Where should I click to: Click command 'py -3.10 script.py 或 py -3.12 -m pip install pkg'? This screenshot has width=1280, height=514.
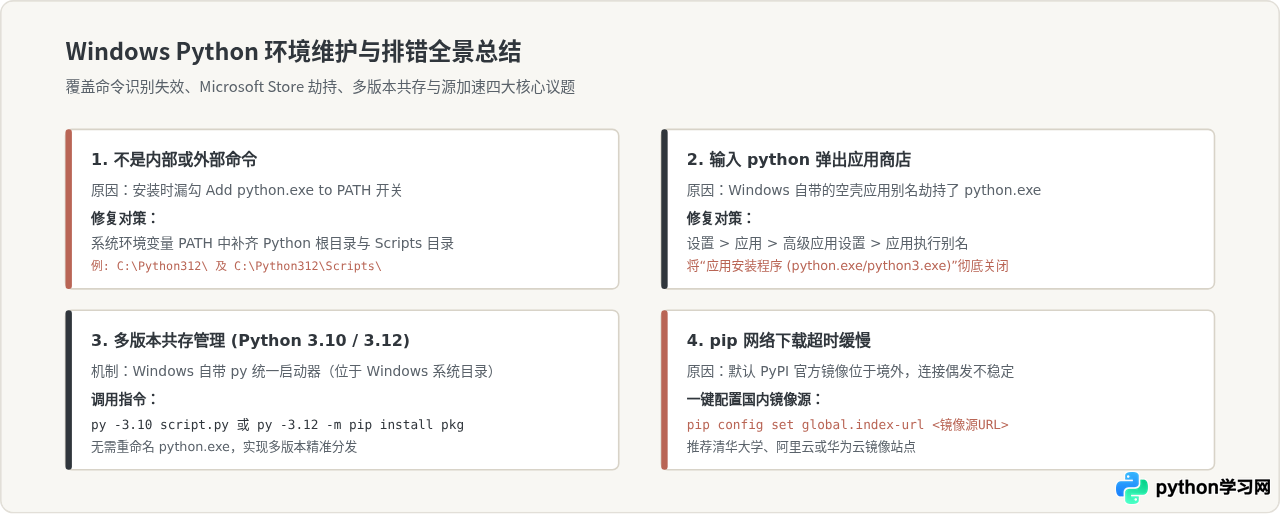coord(277,424)
